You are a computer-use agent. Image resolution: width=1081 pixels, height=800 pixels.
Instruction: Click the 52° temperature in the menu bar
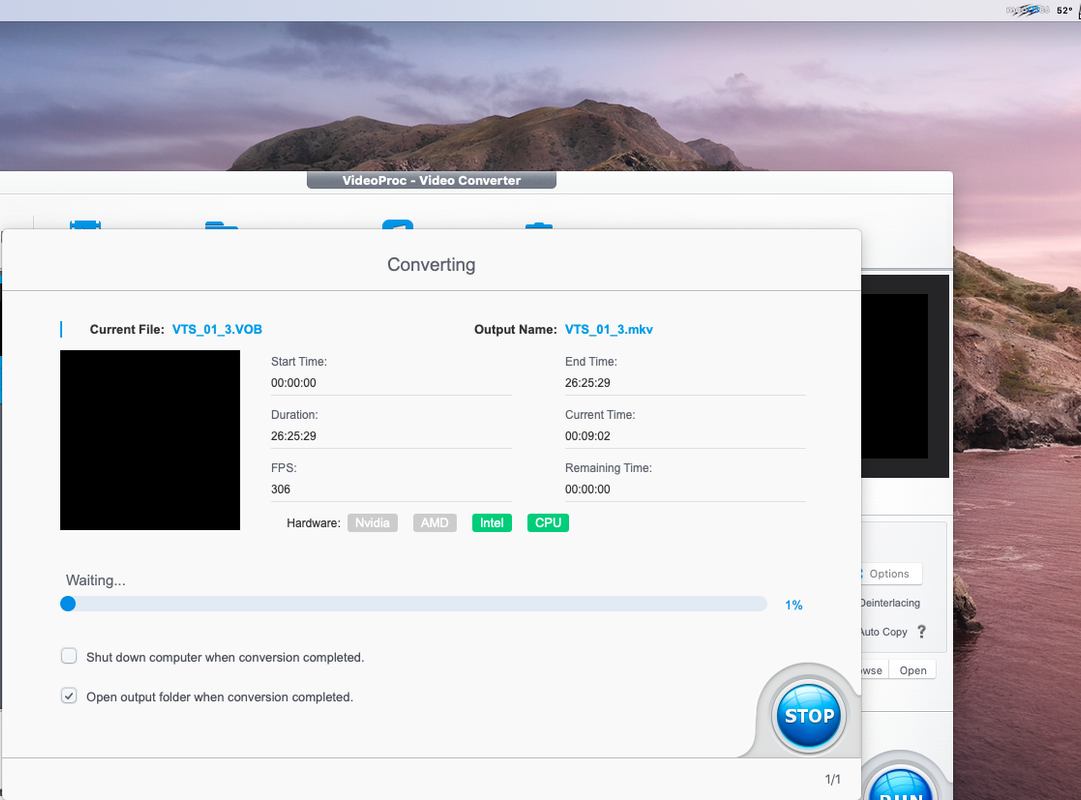click(1064, 10)
